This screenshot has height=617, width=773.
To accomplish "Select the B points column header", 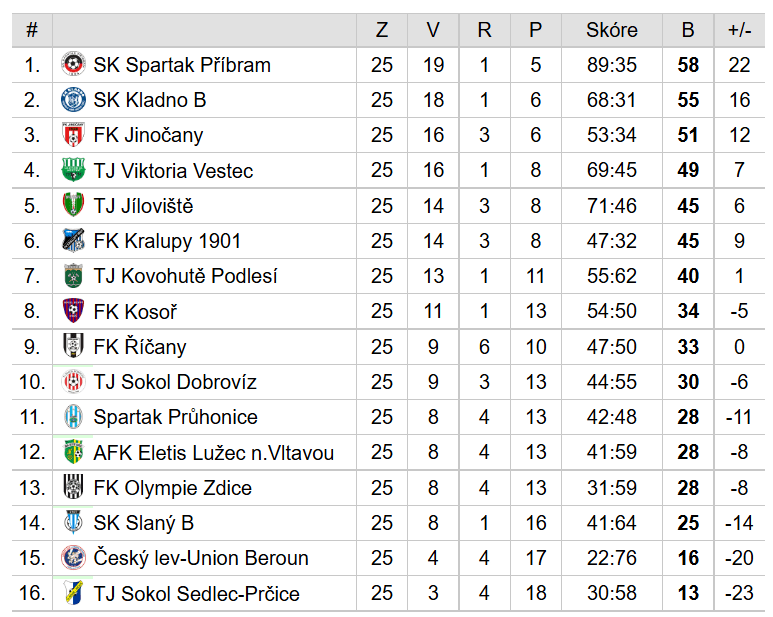I will (x=688, y=30).
